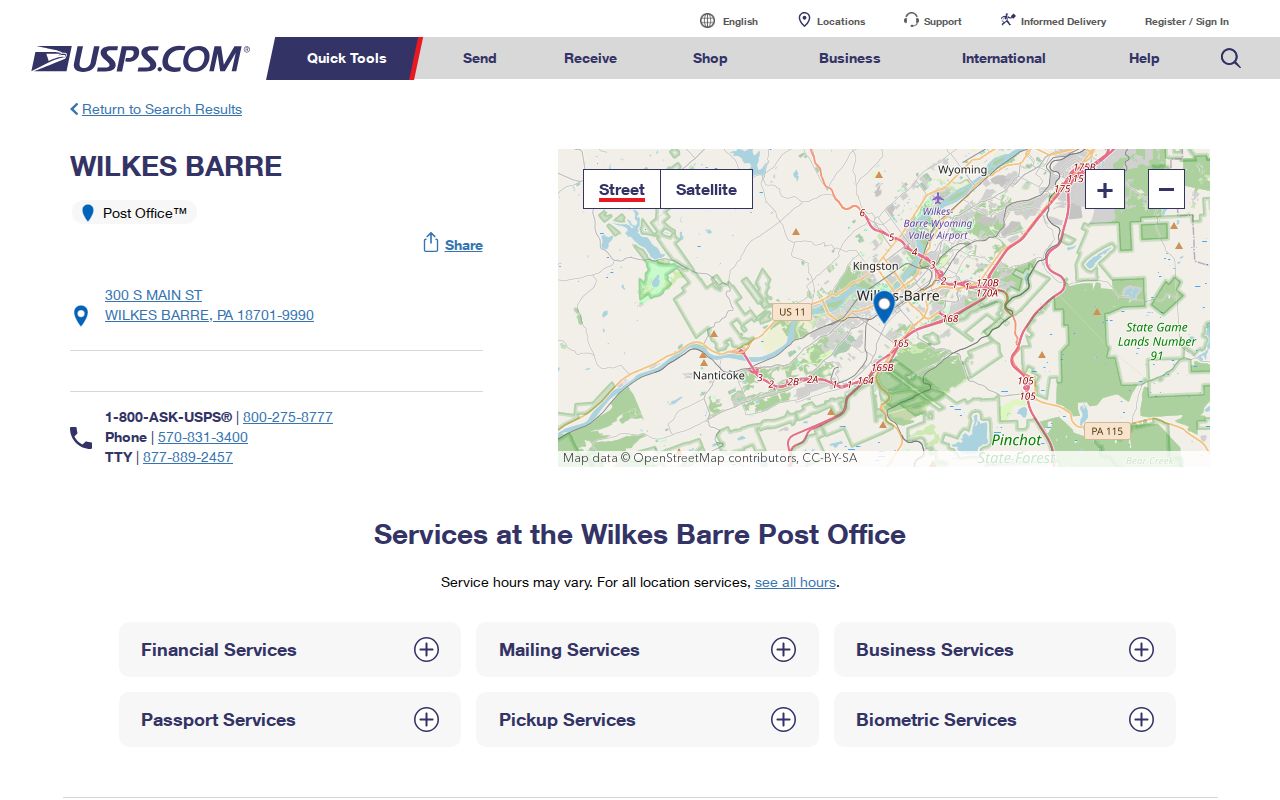Open the International menu
Image resolution: width=1280 pixels, height=800 pixels.
pos(1003,58)
